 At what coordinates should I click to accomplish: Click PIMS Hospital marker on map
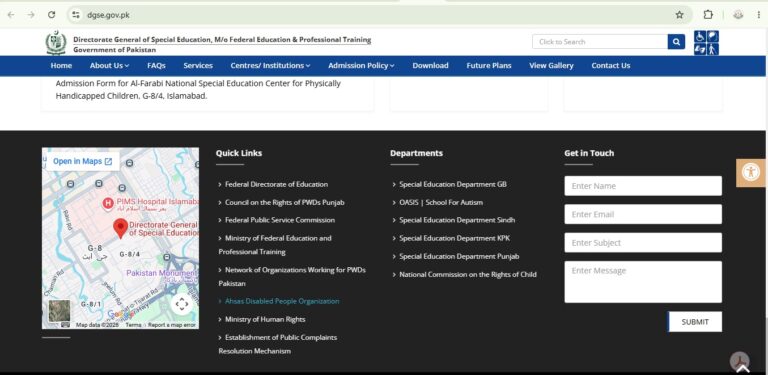(108, 203)
